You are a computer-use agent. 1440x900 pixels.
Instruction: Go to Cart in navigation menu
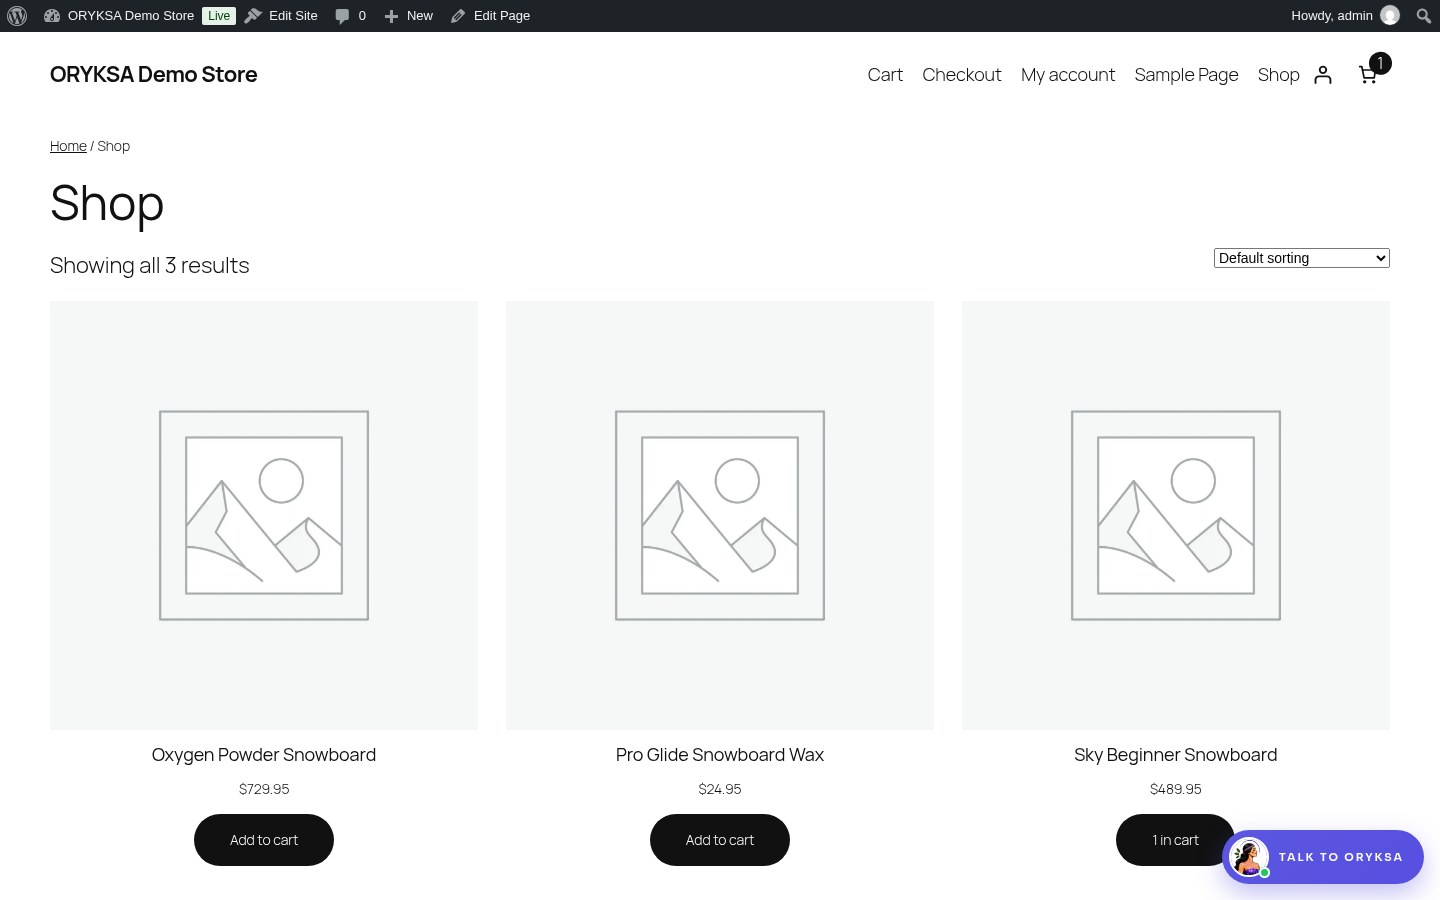tap(885, 75)
